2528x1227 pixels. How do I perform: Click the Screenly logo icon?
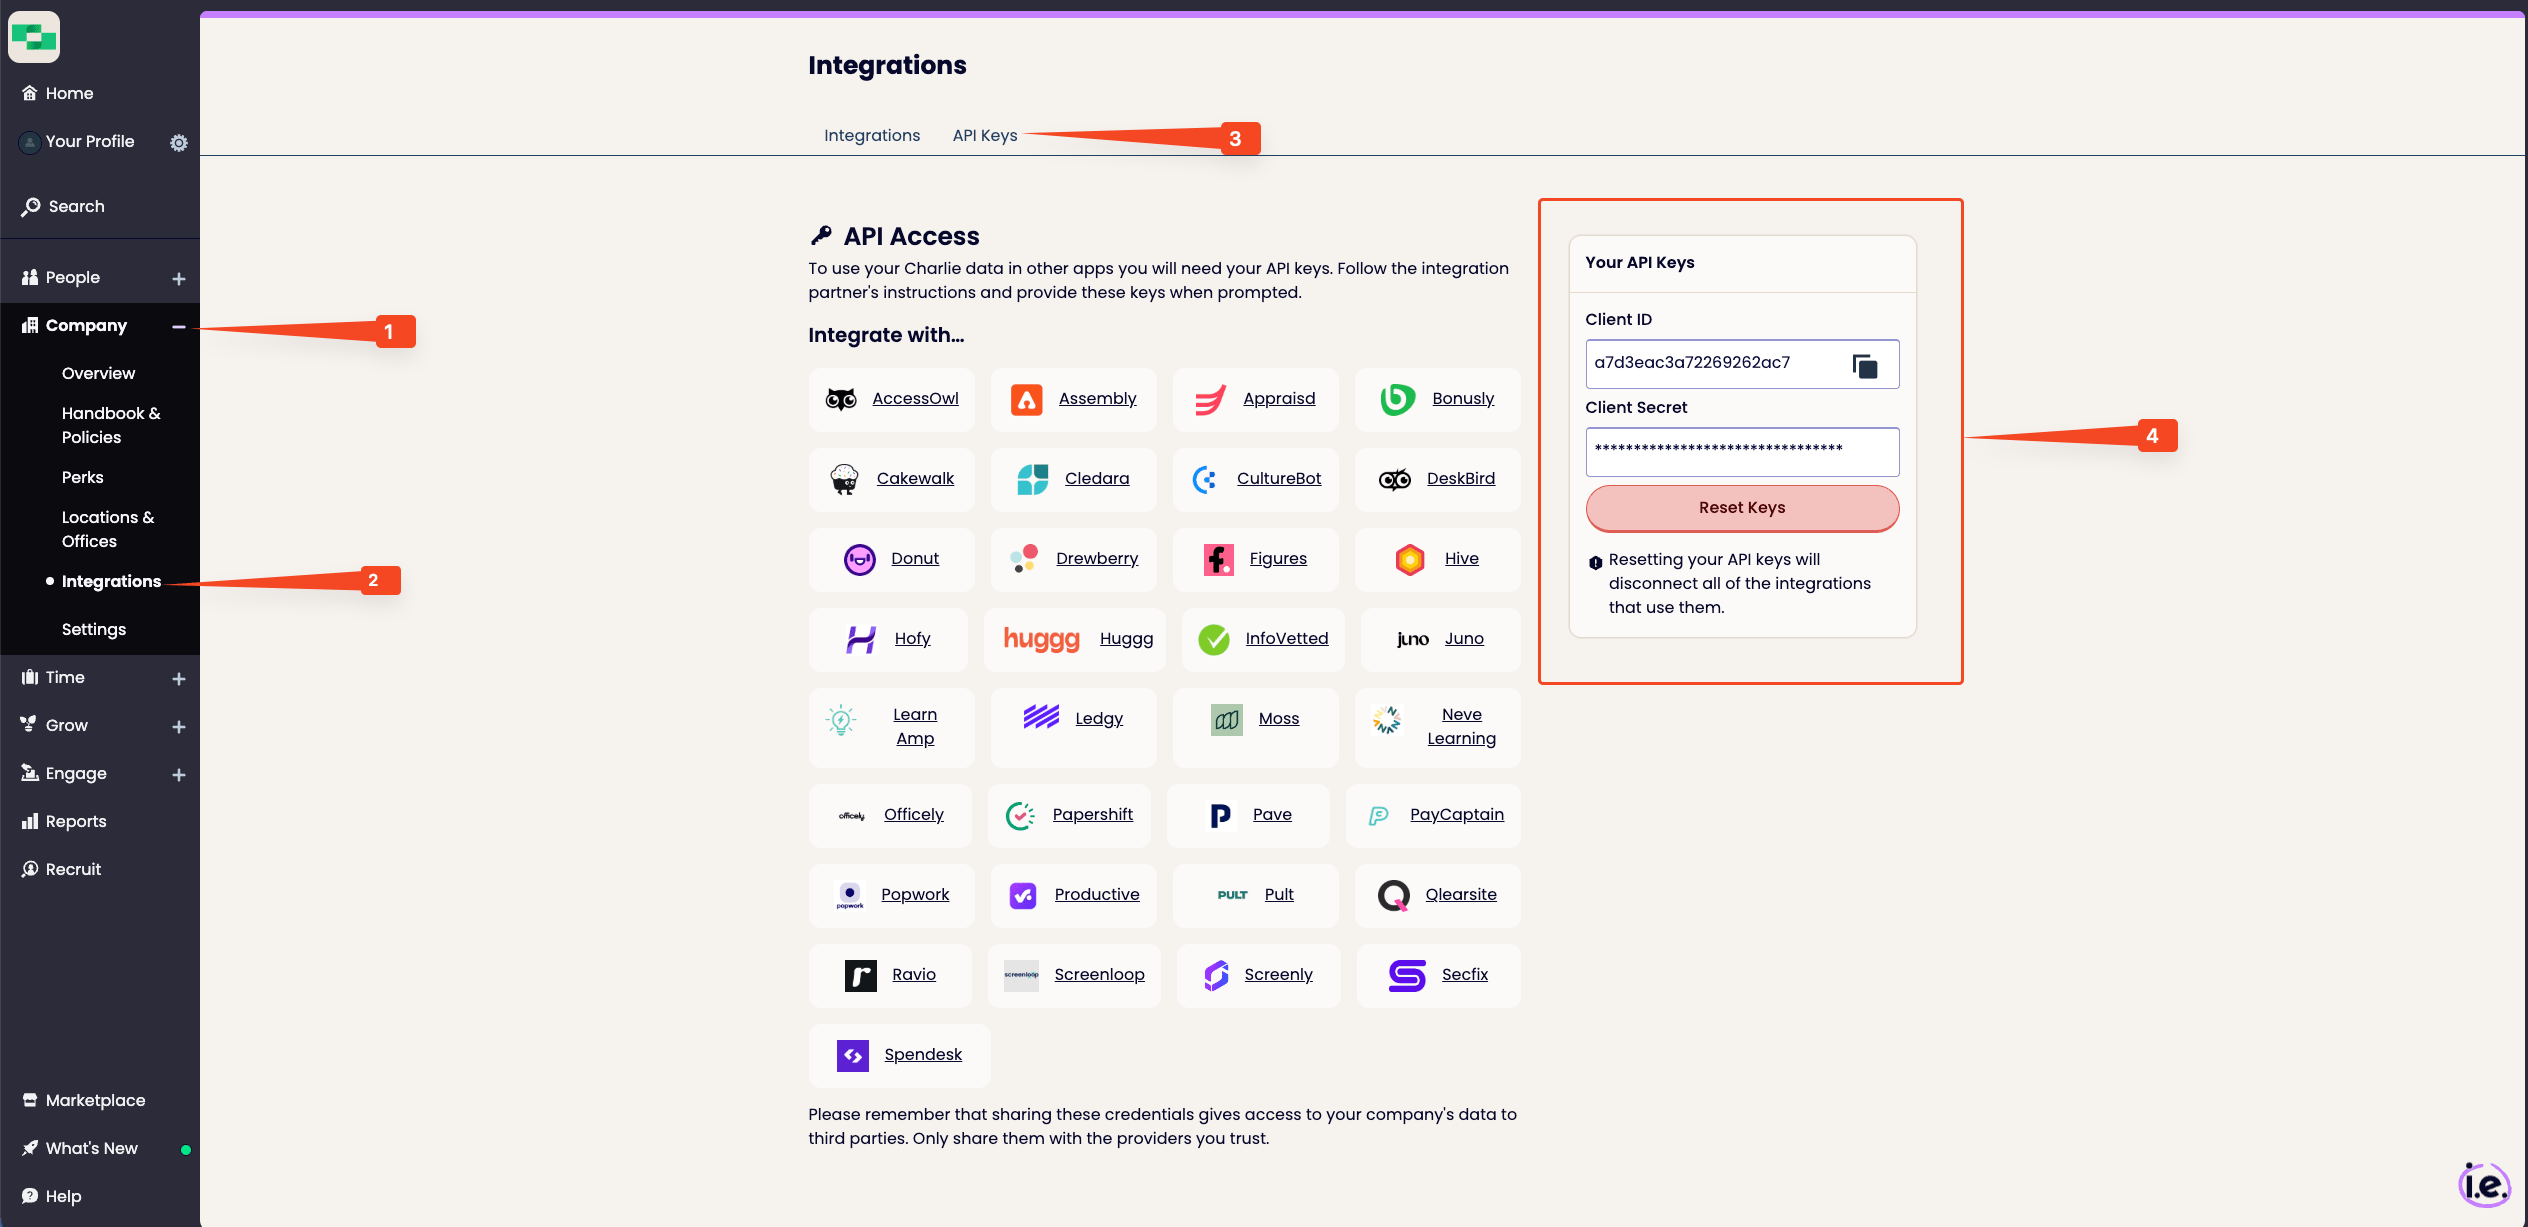point(1216,975)
